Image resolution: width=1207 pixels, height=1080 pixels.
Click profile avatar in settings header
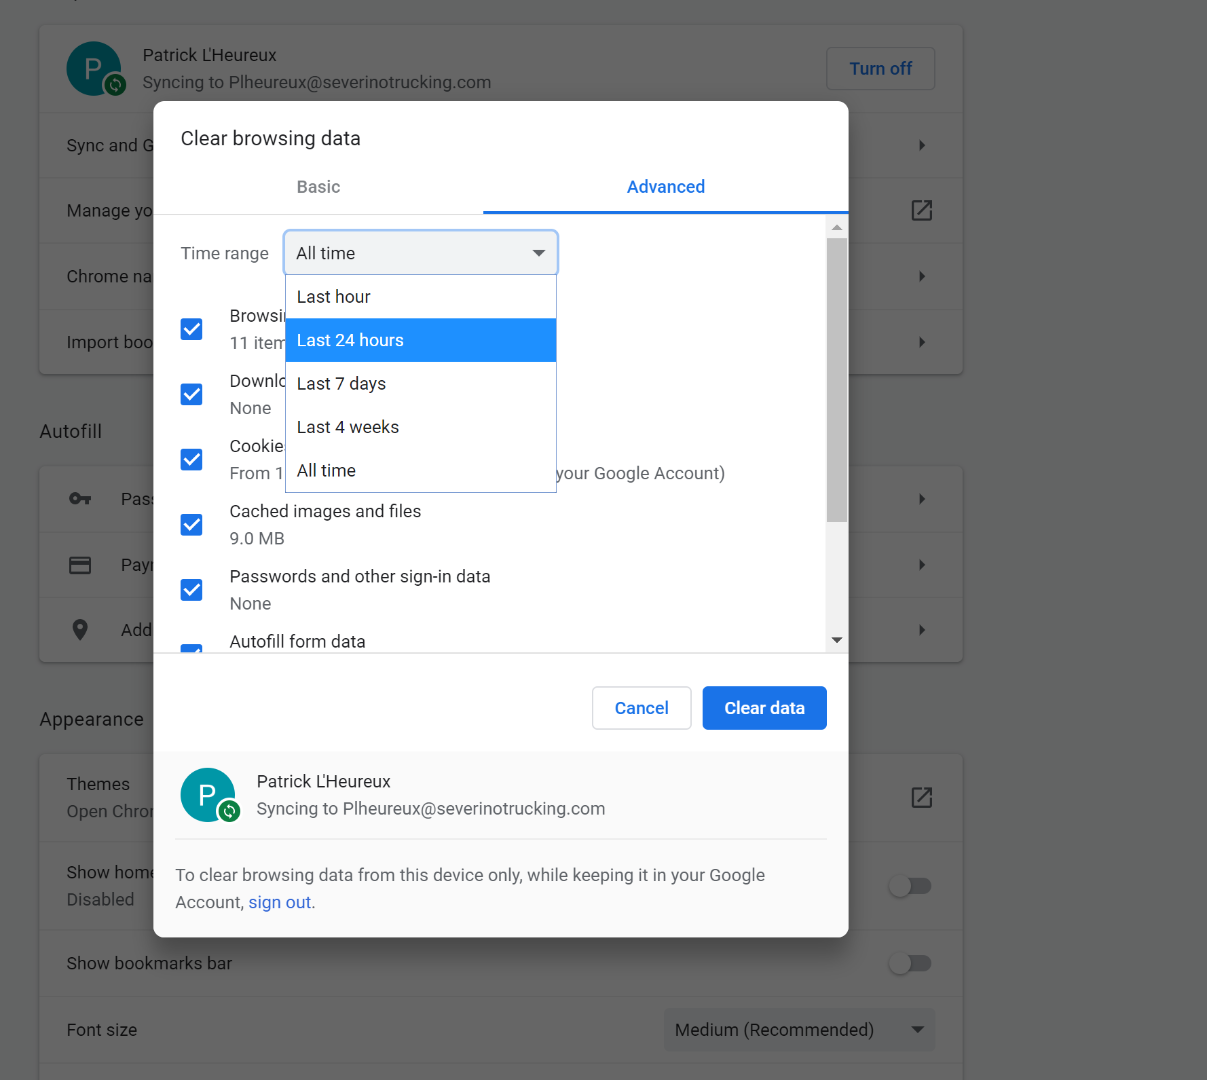[x=94, y=69]
